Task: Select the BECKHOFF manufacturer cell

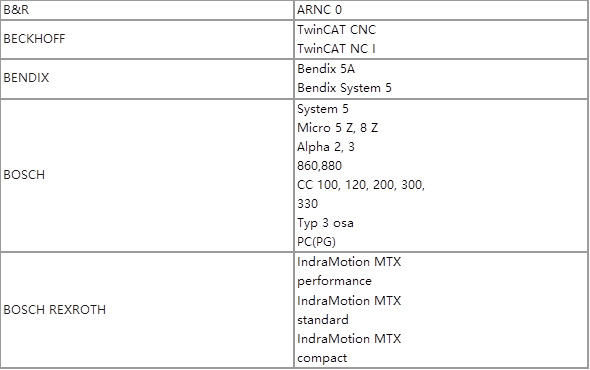Action: [147, 39]
